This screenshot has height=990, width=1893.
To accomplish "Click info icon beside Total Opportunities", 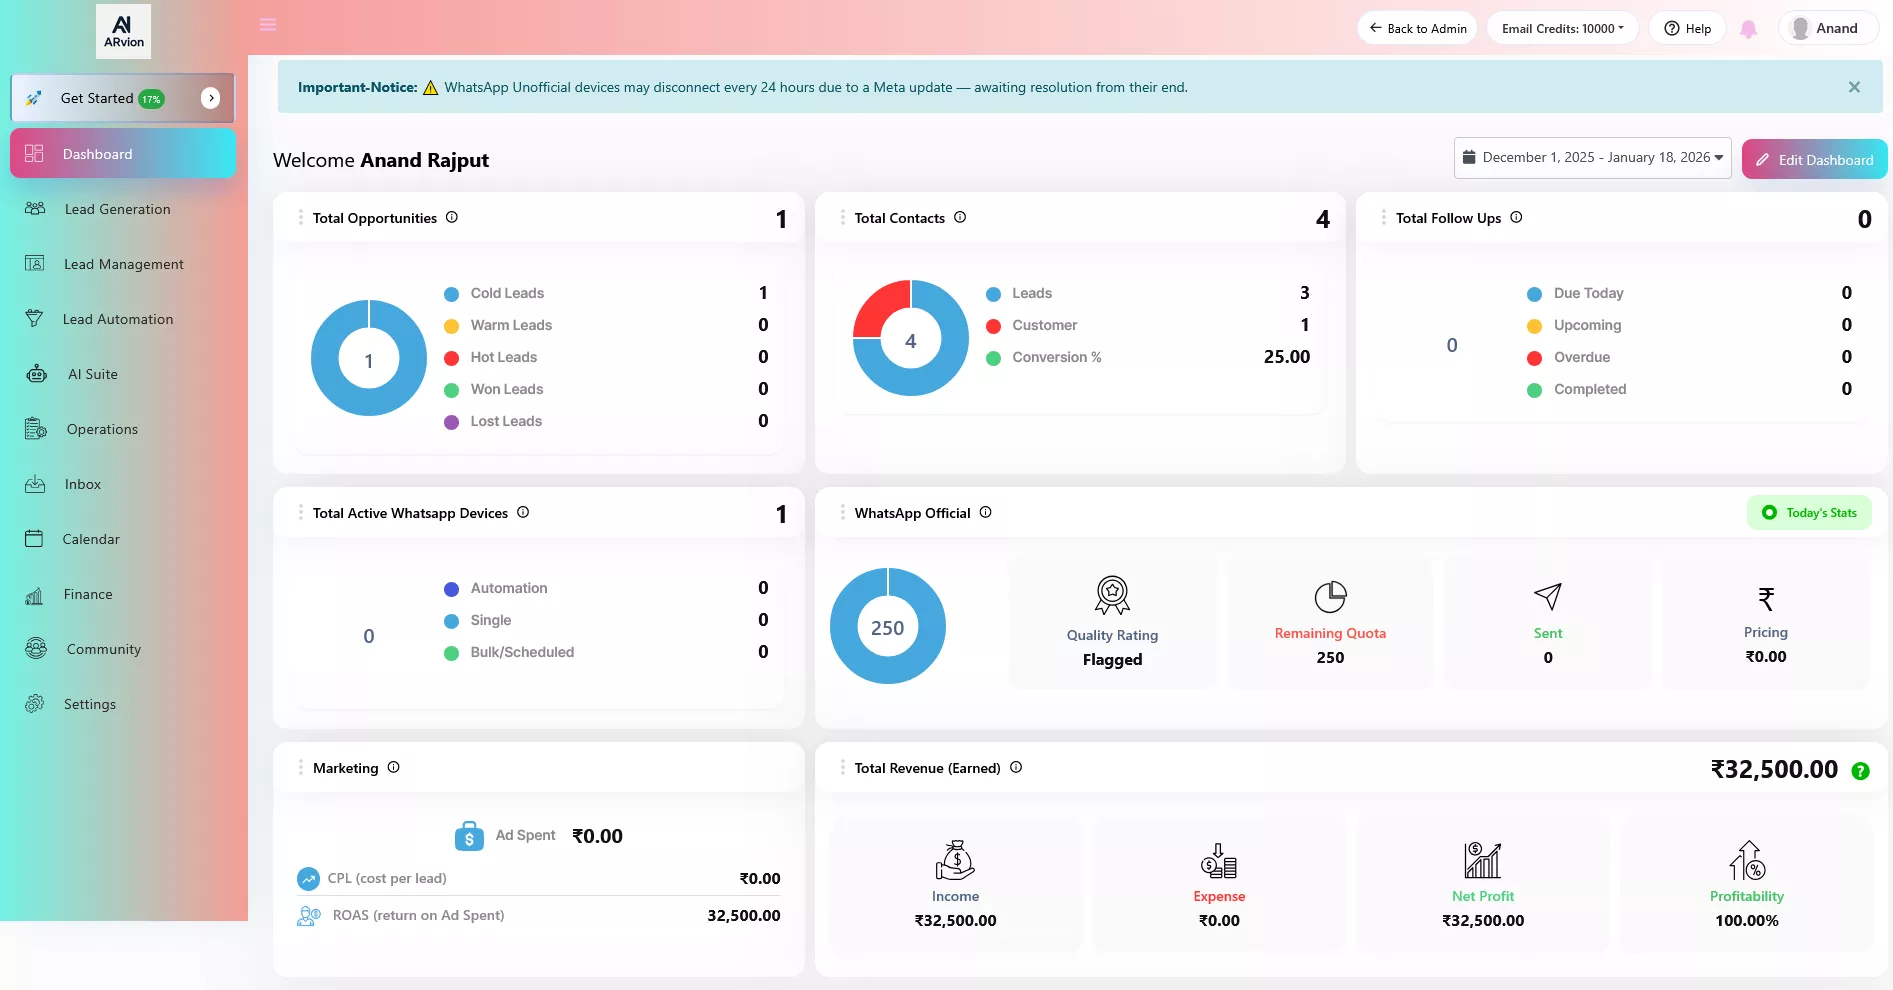I will point(452,217).
